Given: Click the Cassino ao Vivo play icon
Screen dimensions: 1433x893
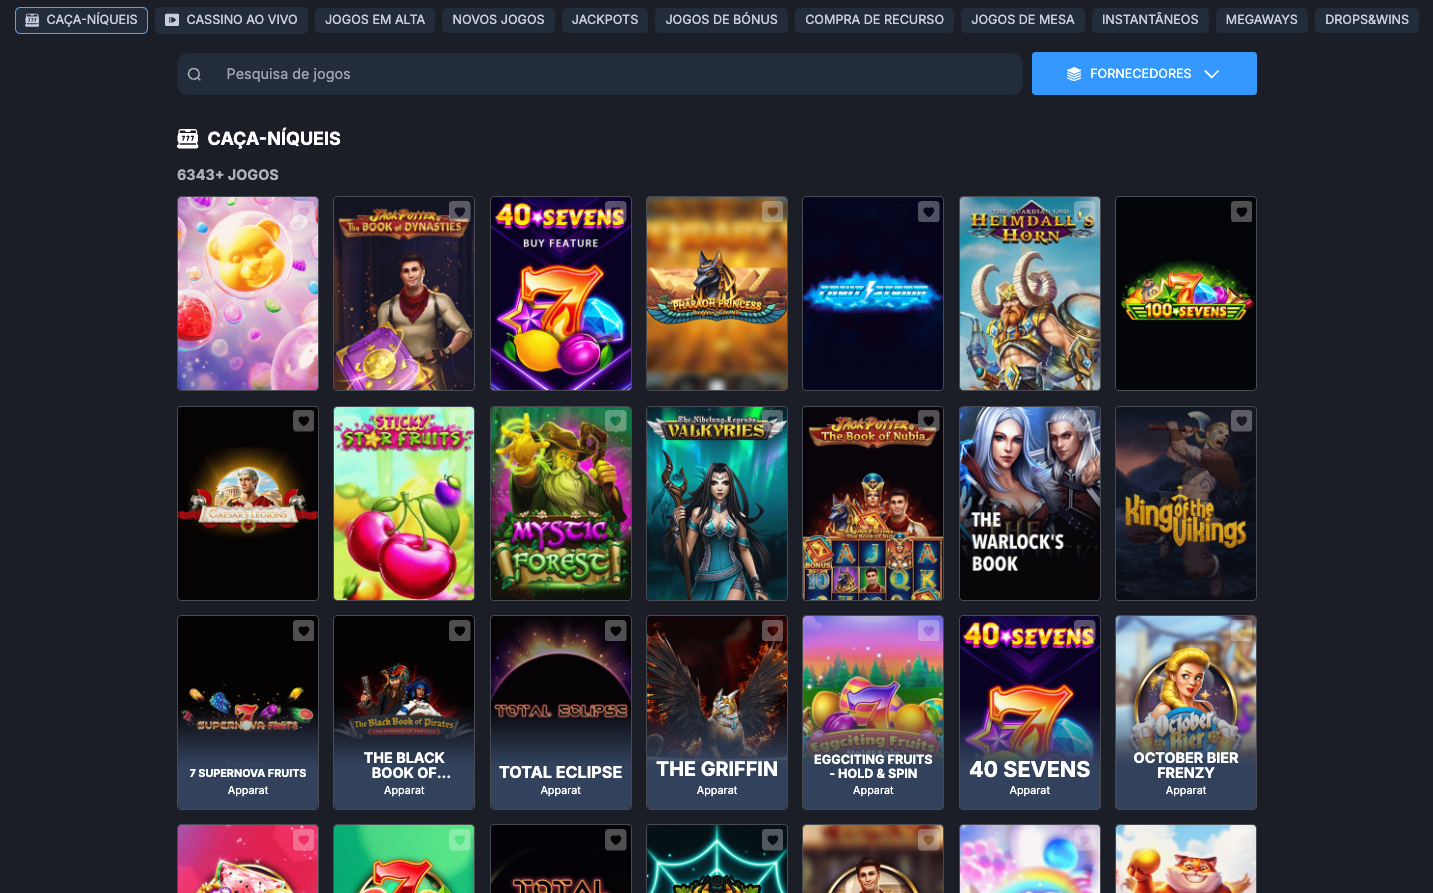Looking at the screenshot, I should coord(172,20).
